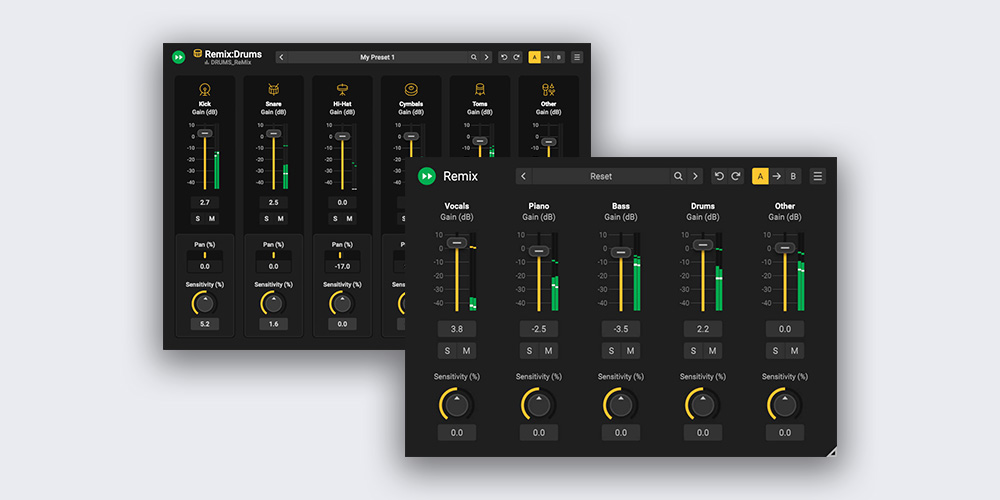Mute the Kick channel
This screenshot has width=1000, height=500.
point(212,219)
